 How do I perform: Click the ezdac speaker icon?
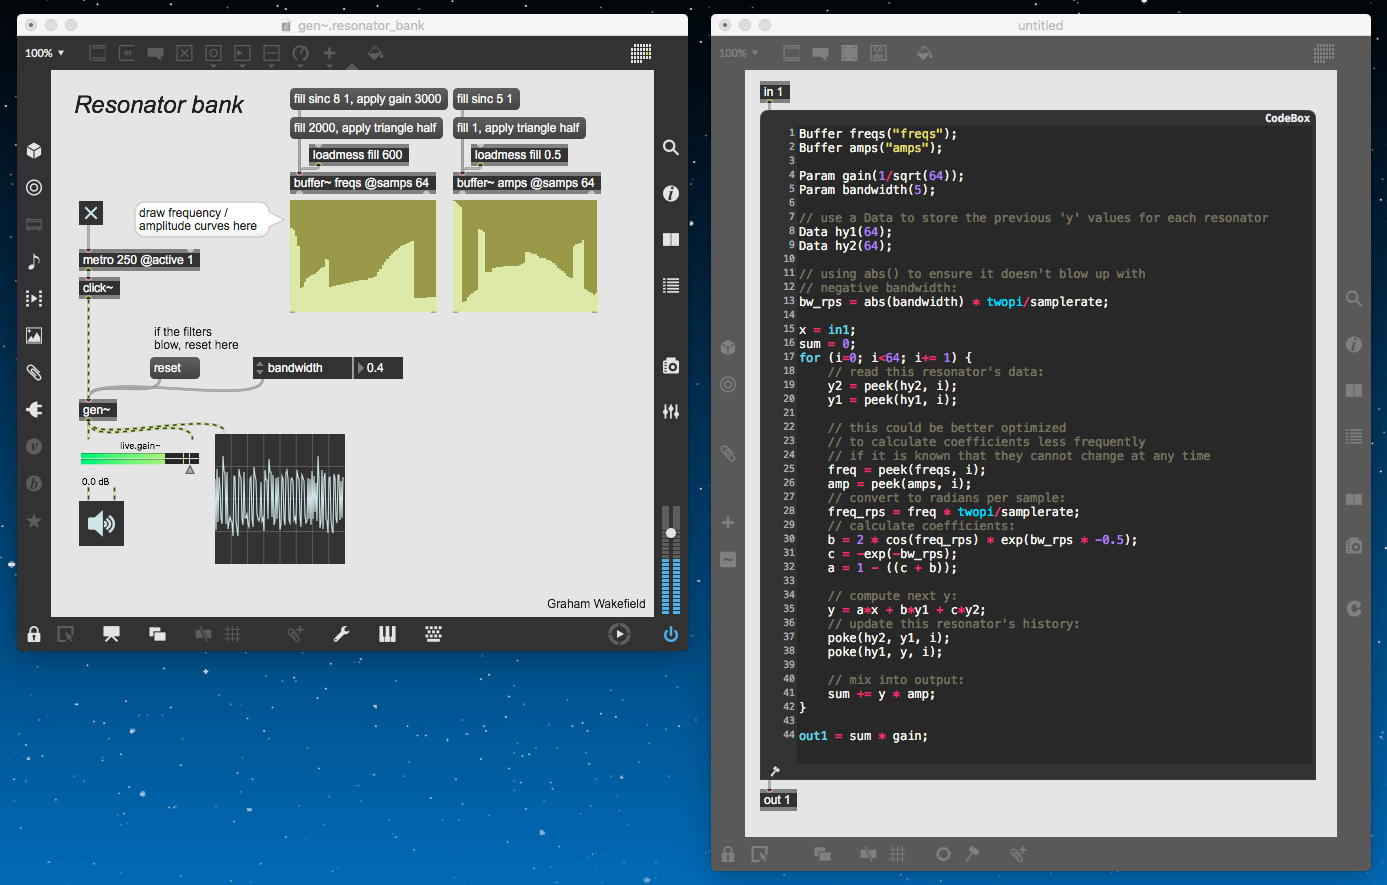click(101, 523)
